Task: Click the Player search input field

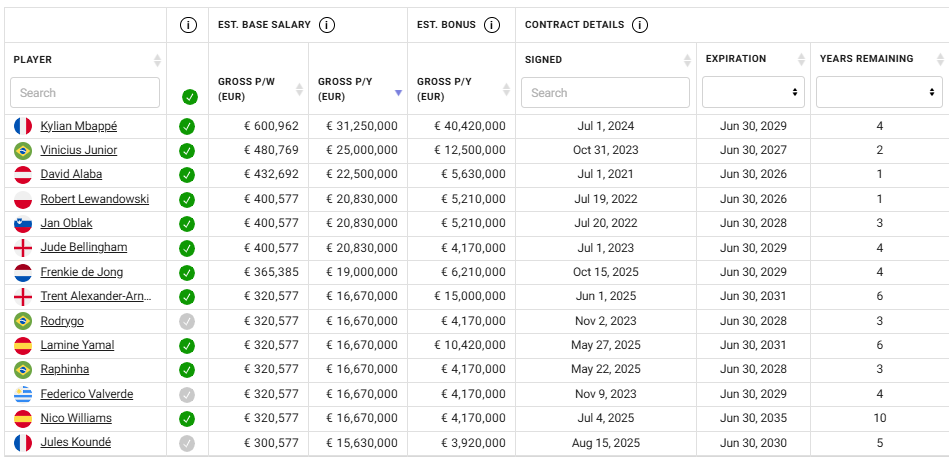Action: pyautogui.click(x=85, y=93)
